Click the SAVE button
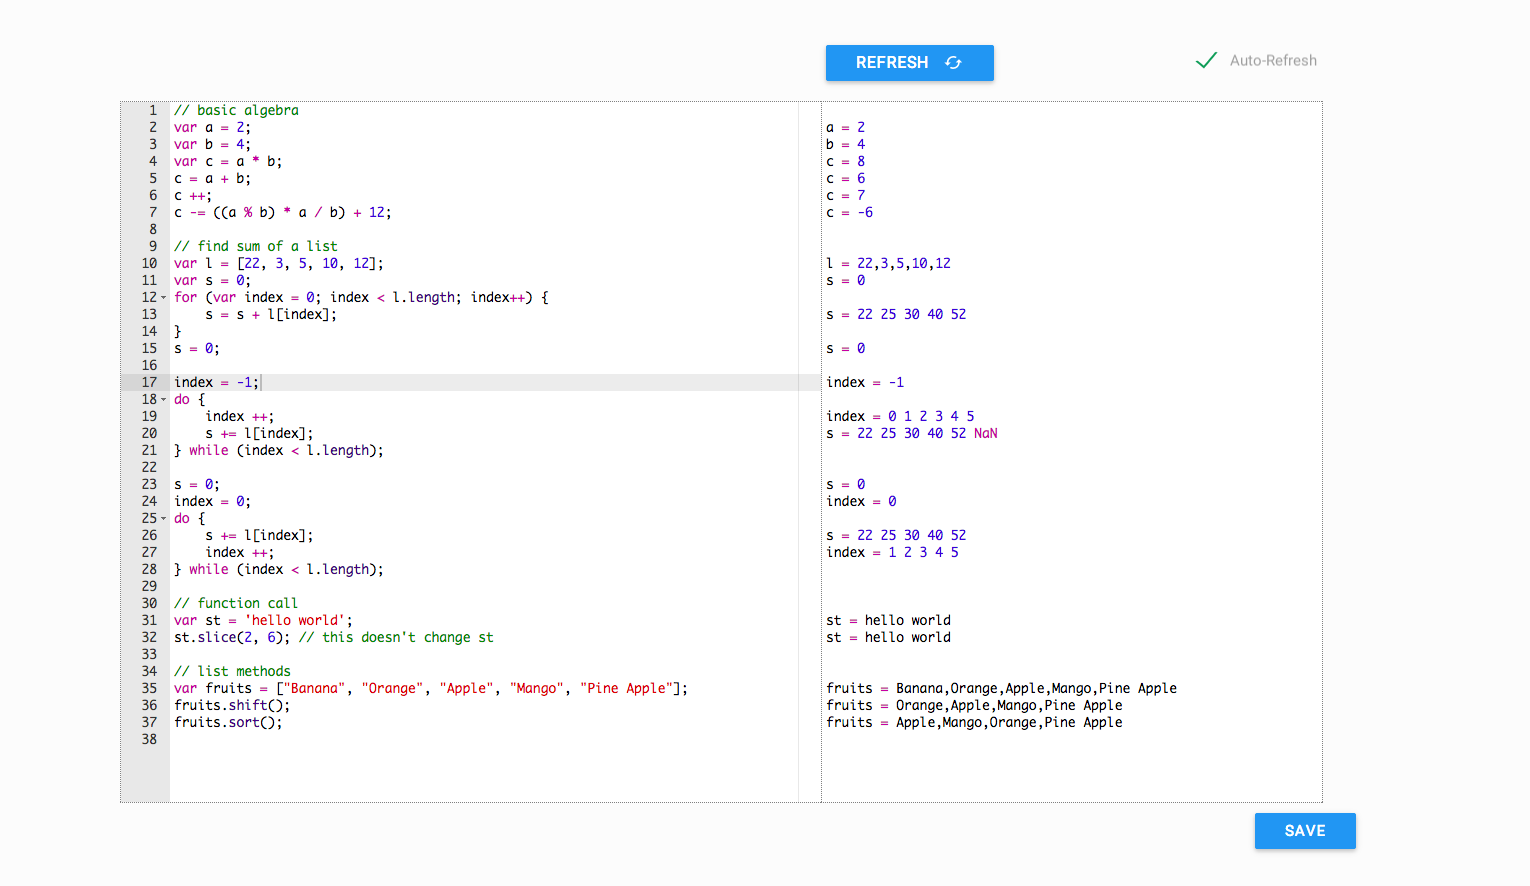The height and width of the screenshot is (886, 1530). pos(1304,831)
